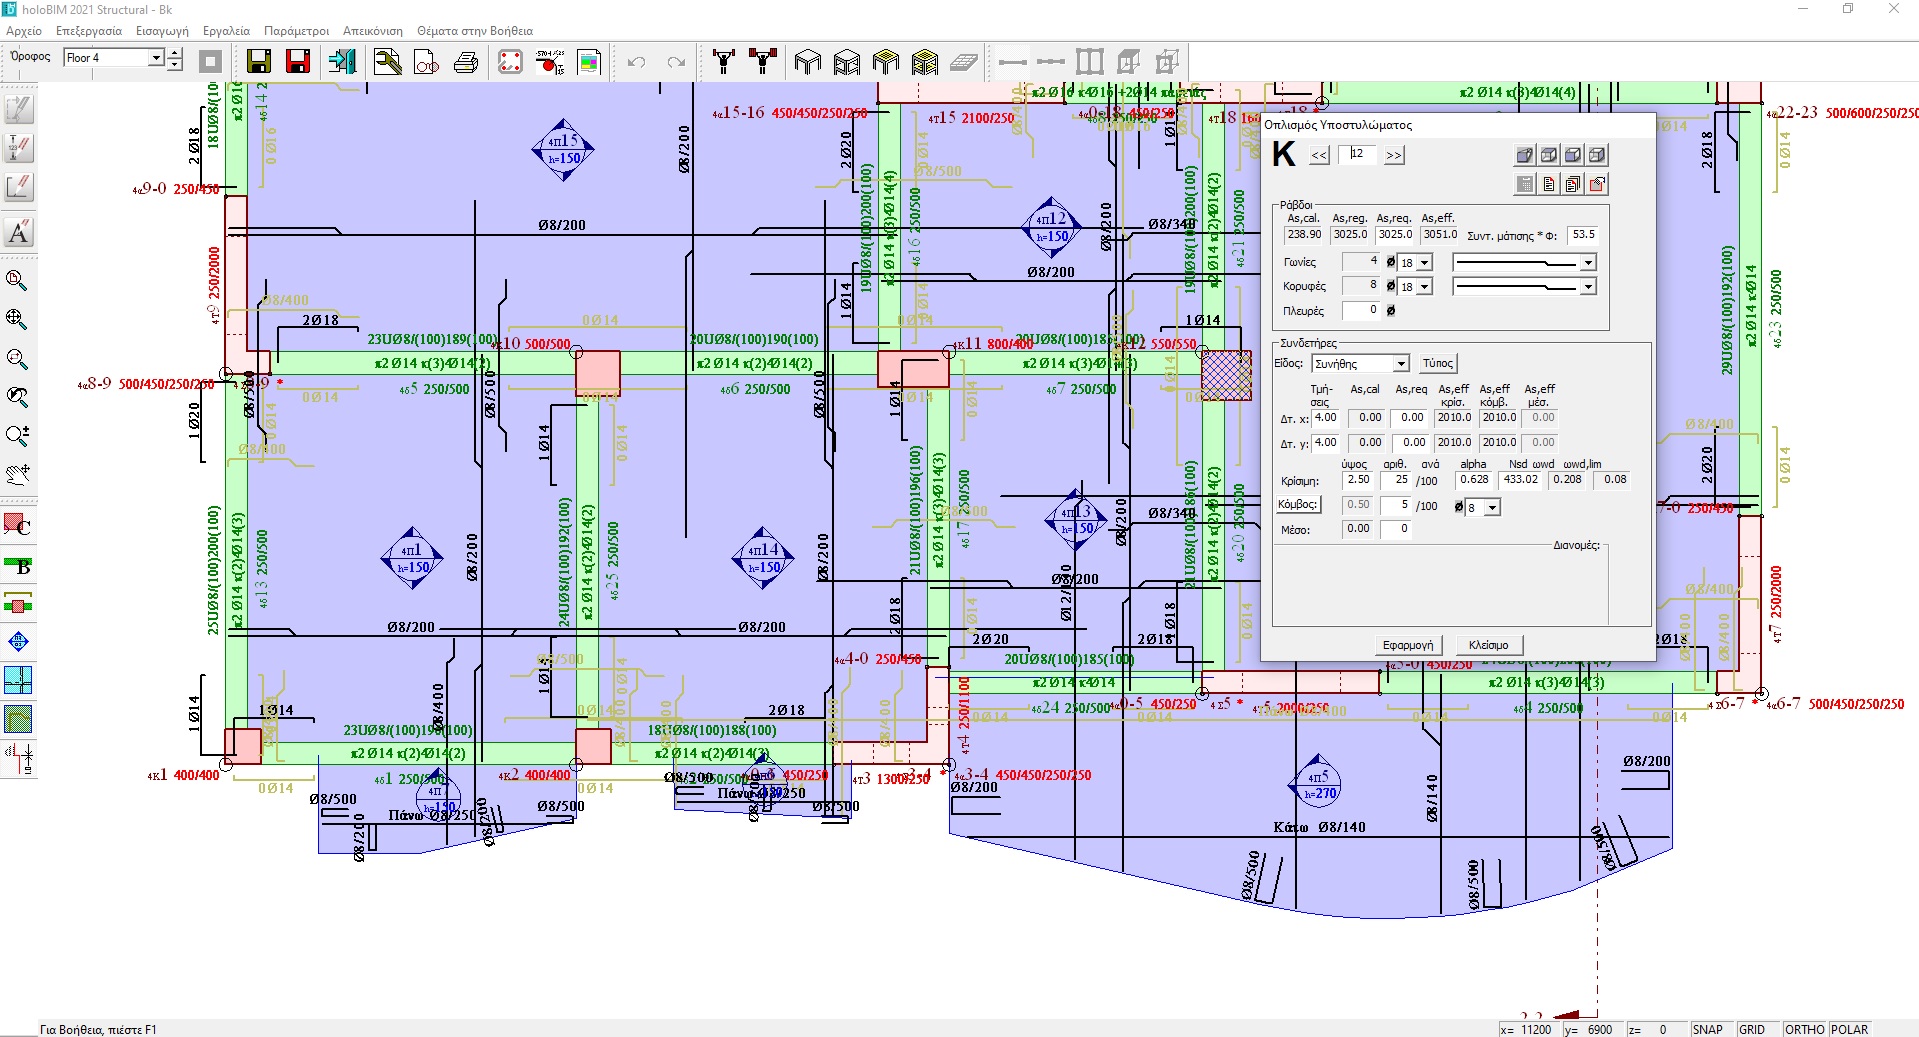Click the 53.5 lap coefficient field
Image resolution: width=1919 pixels, height=1037 pixels.
coord(1583,235)
